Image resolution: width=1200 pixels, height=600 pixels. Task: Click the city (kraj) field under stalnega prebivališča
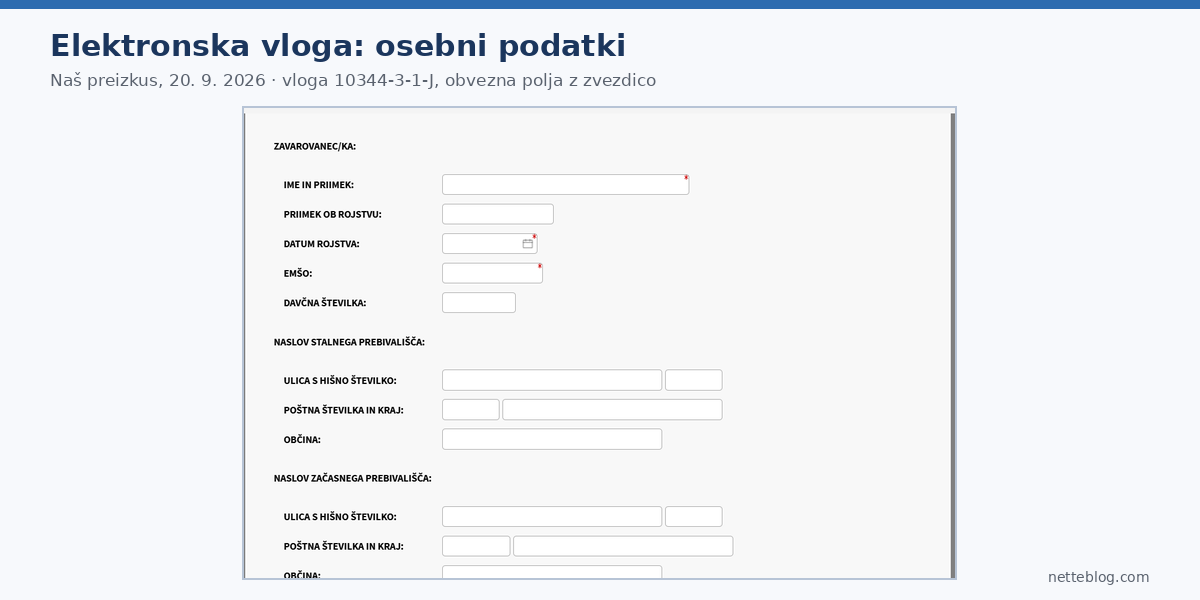612,410
